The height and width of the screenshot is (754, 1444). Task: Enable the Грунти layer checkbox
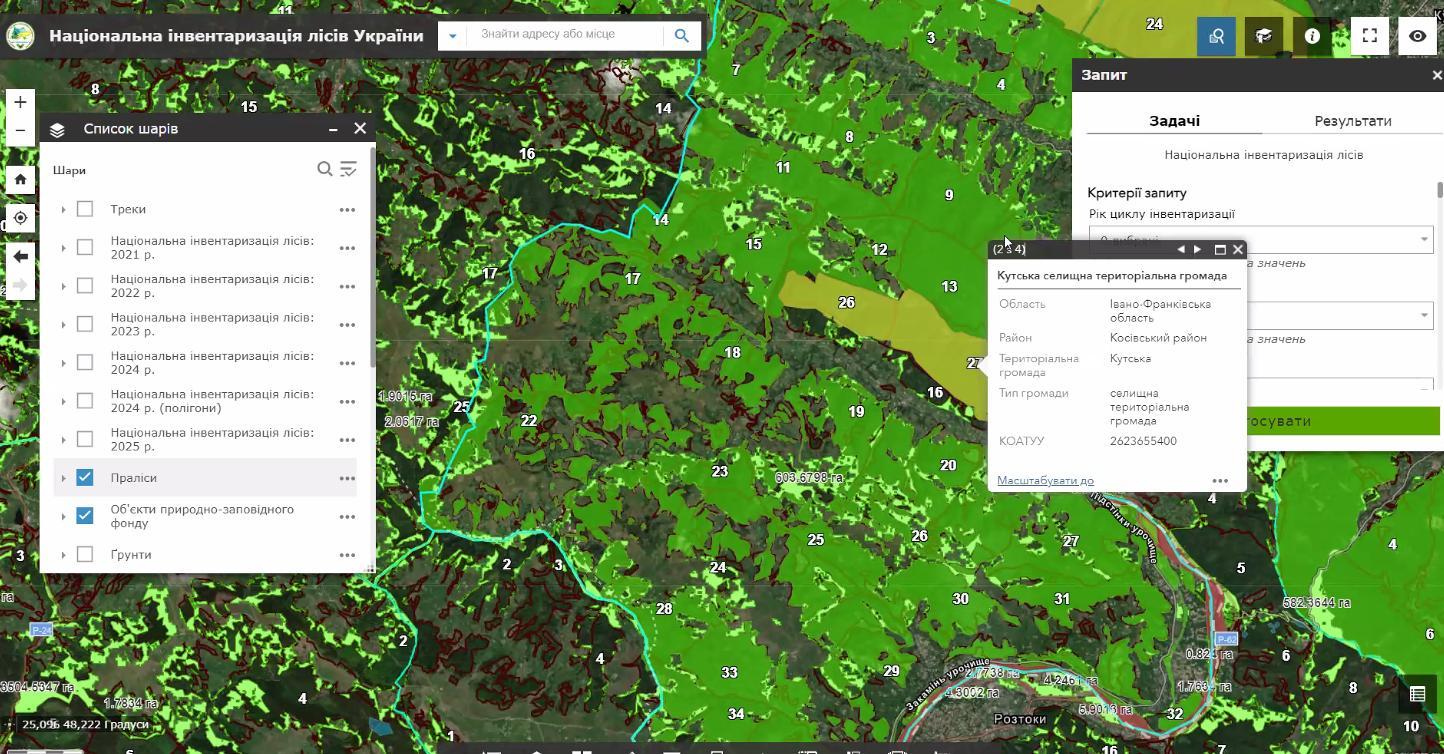pos(85,554)
